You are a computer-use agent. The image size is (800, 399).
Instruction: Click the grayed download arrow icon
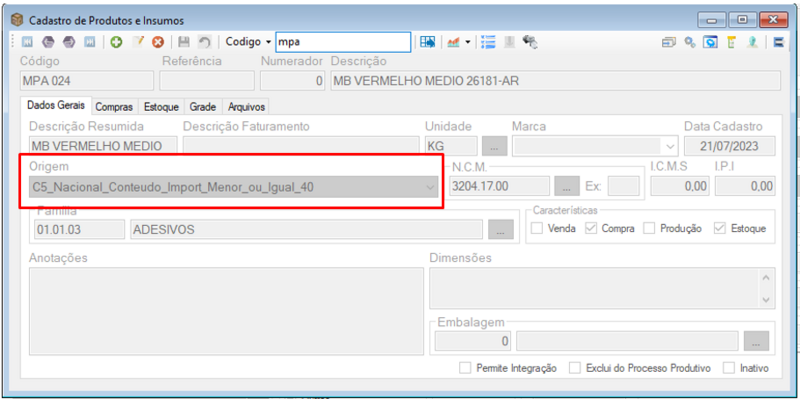(x=509, y=42)
